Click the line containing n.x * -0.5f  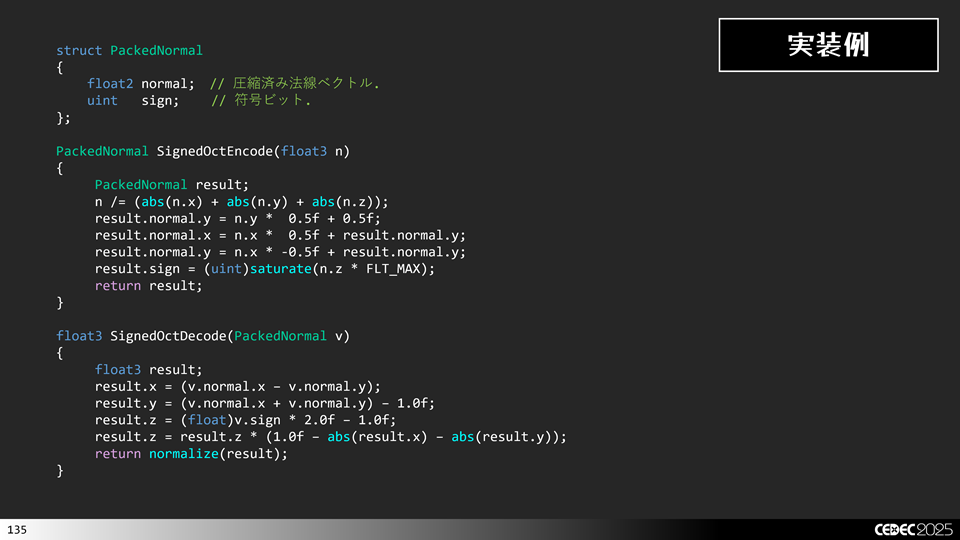tap(280, 252)
